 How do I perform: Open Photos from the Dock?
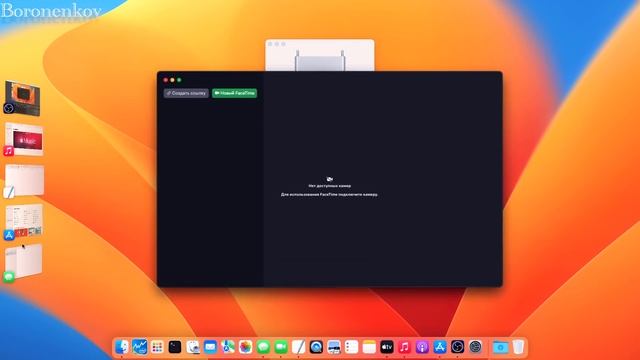coord(246,347)
